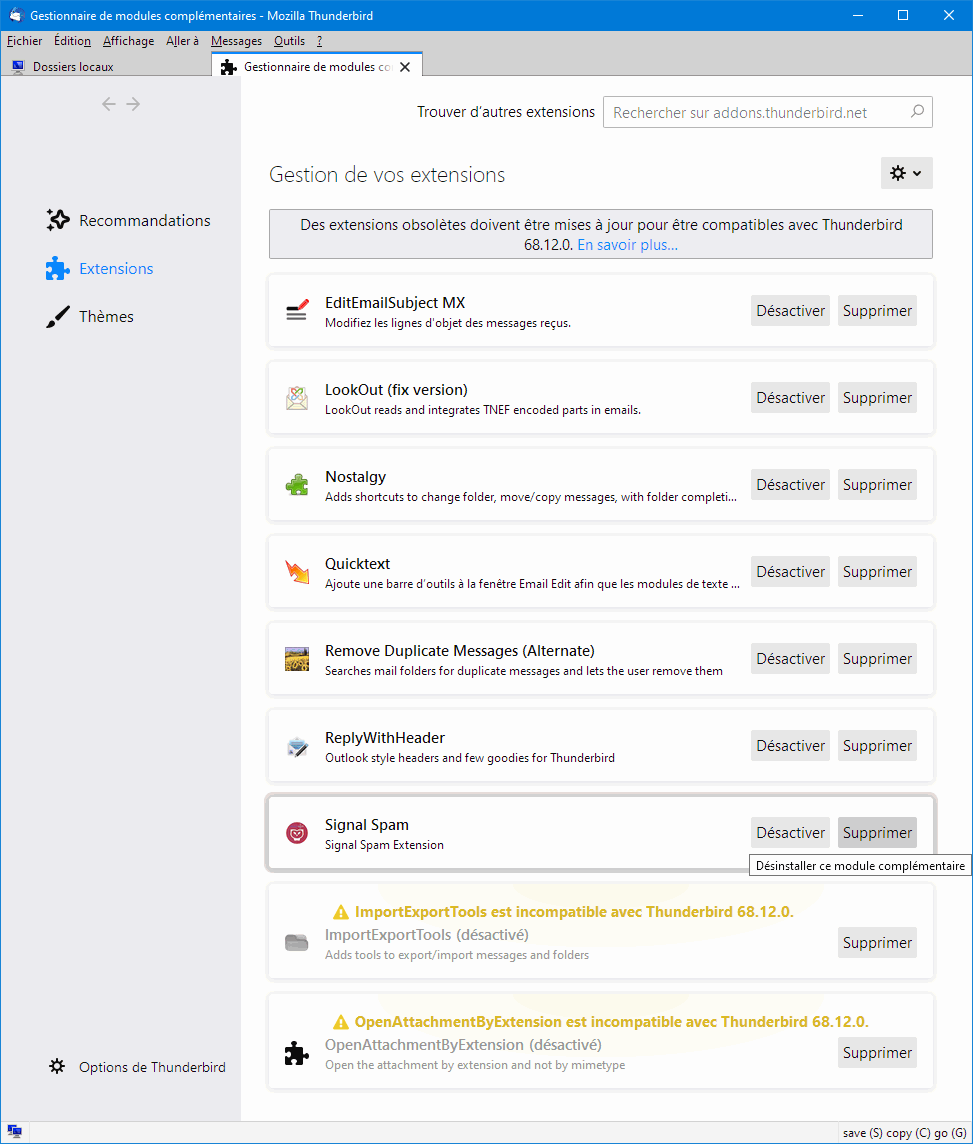The width and height of the screenshot is (973, 1144).
Task: Disable the Nostalgy extension
Action: click(x=791, y=484)
